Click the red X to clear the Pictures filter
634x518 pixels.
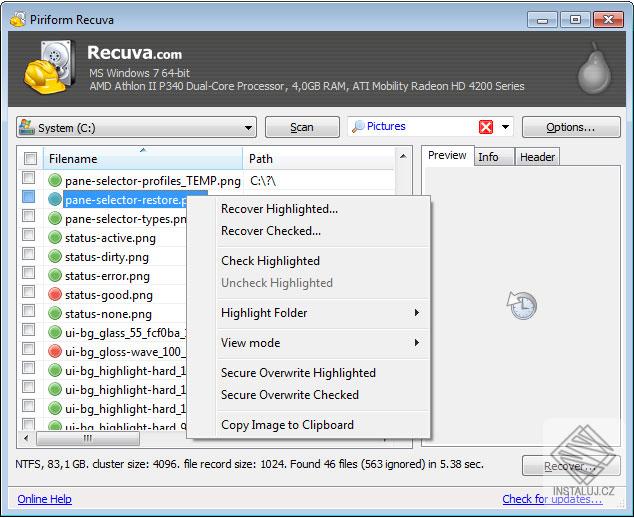[x=486, y=127]
